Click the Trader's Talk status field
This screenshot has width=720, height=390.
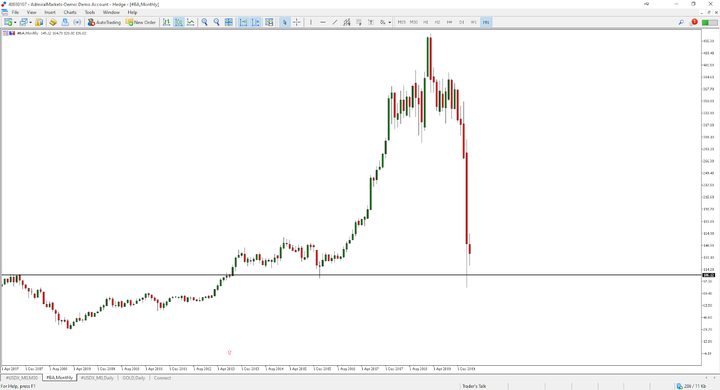tap(474, 386)
